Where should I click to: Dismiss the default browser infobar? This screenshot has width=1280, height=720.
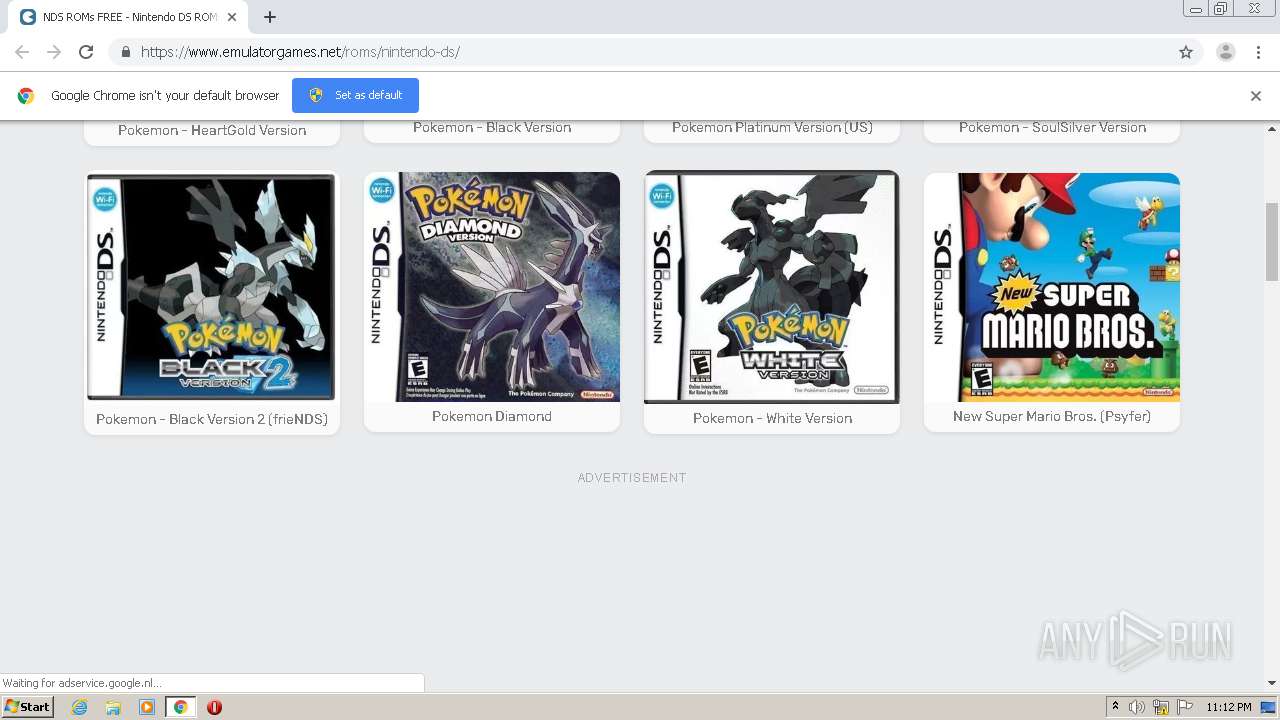point(1256,96)
